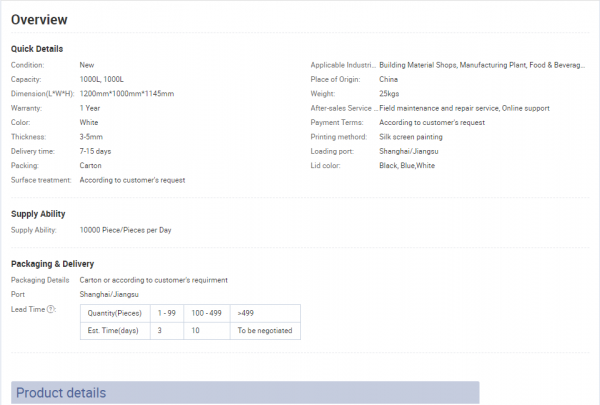Click the Lead Time help question-mark icon
The image size is (600, 405).
[51, 309]
